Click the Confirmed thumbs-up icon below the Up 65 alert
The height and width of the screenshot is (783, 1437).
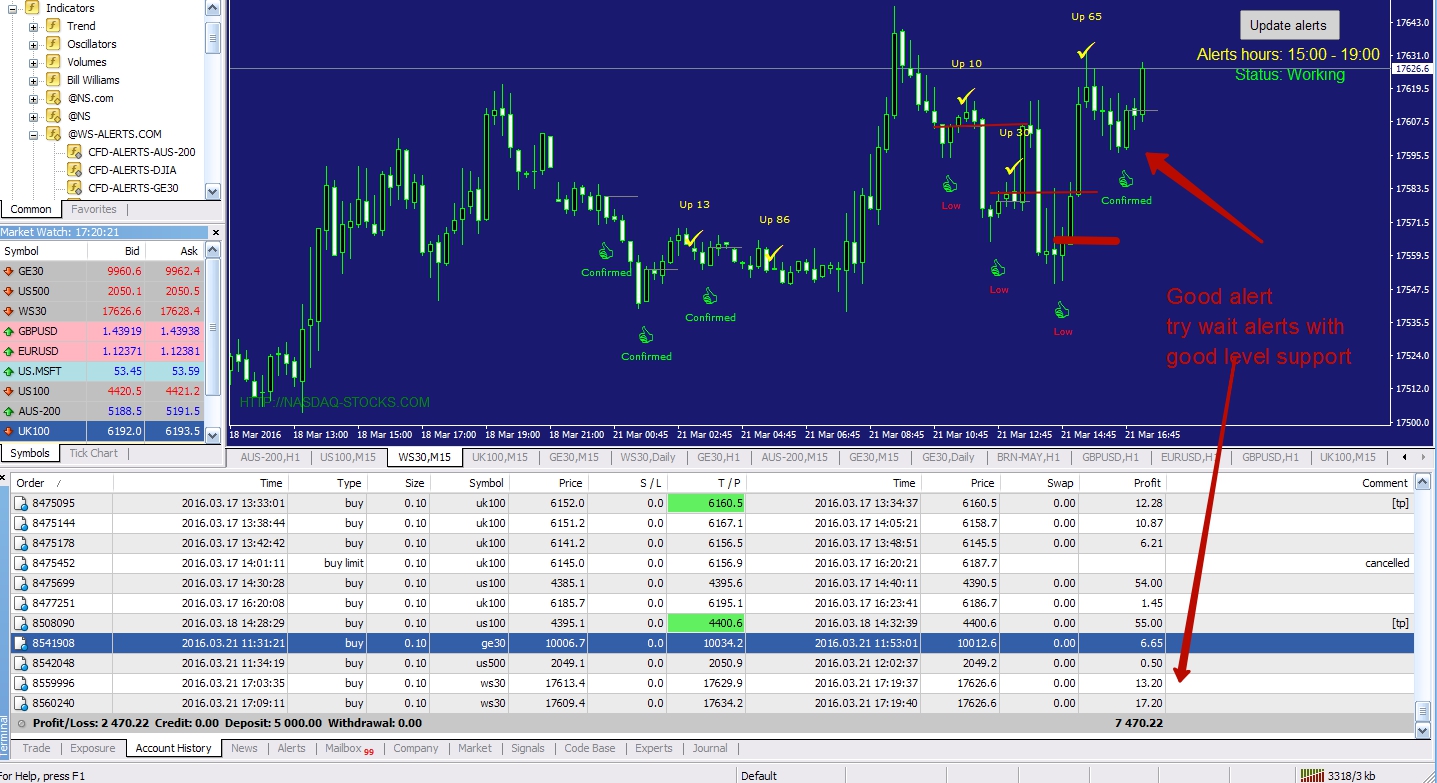point(1126,180)
